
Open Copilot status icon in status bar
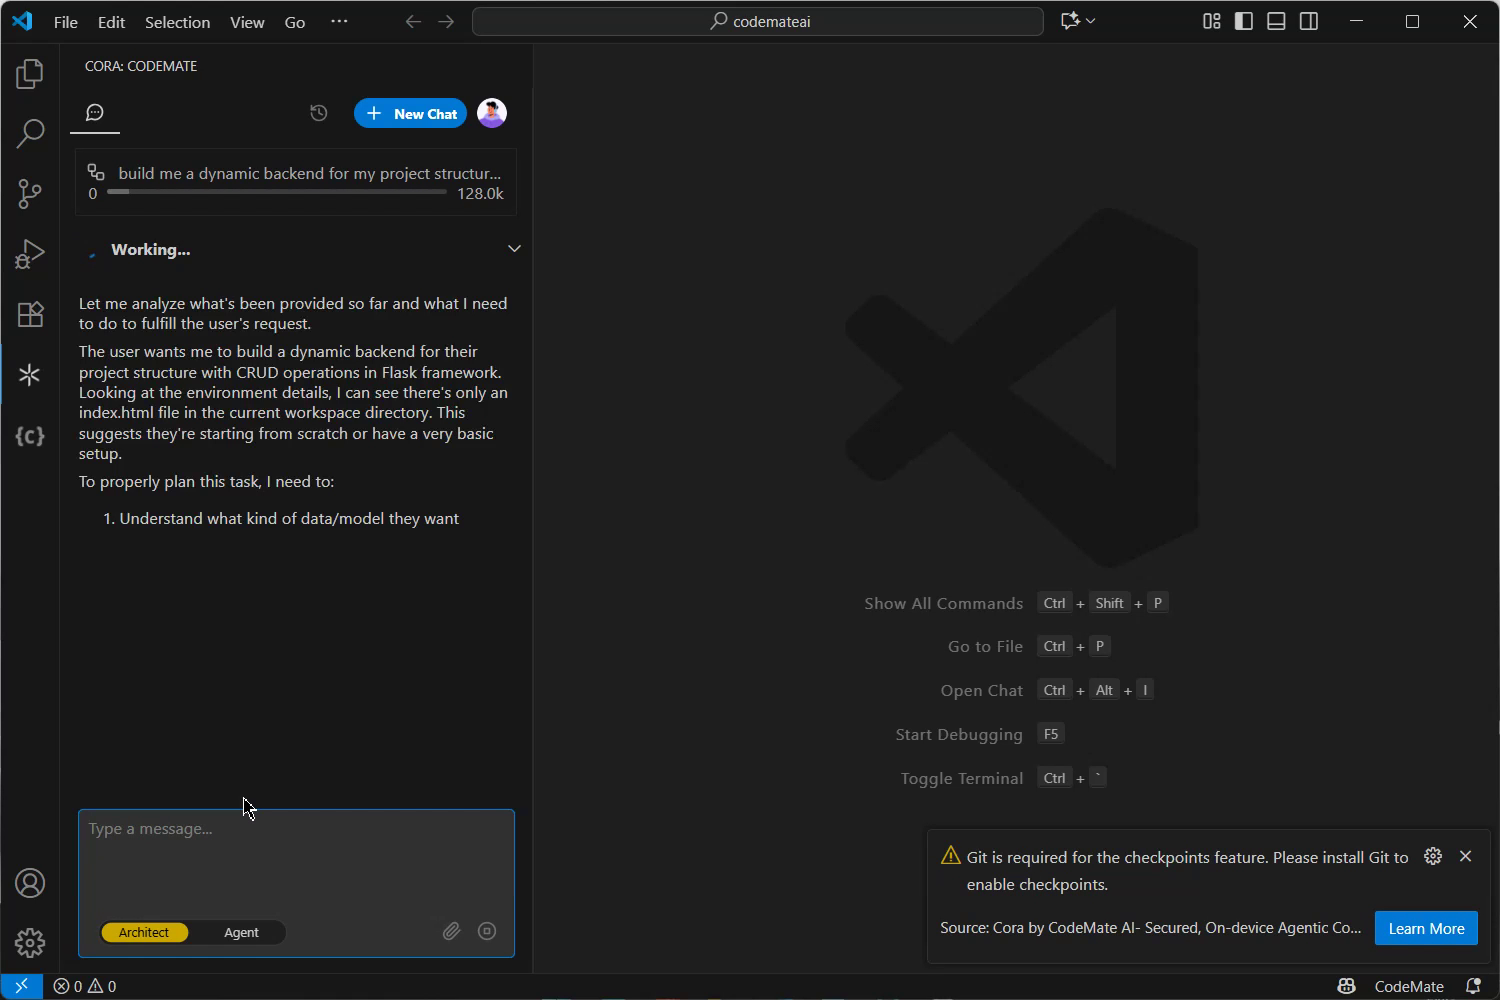tap(1346, 986)
